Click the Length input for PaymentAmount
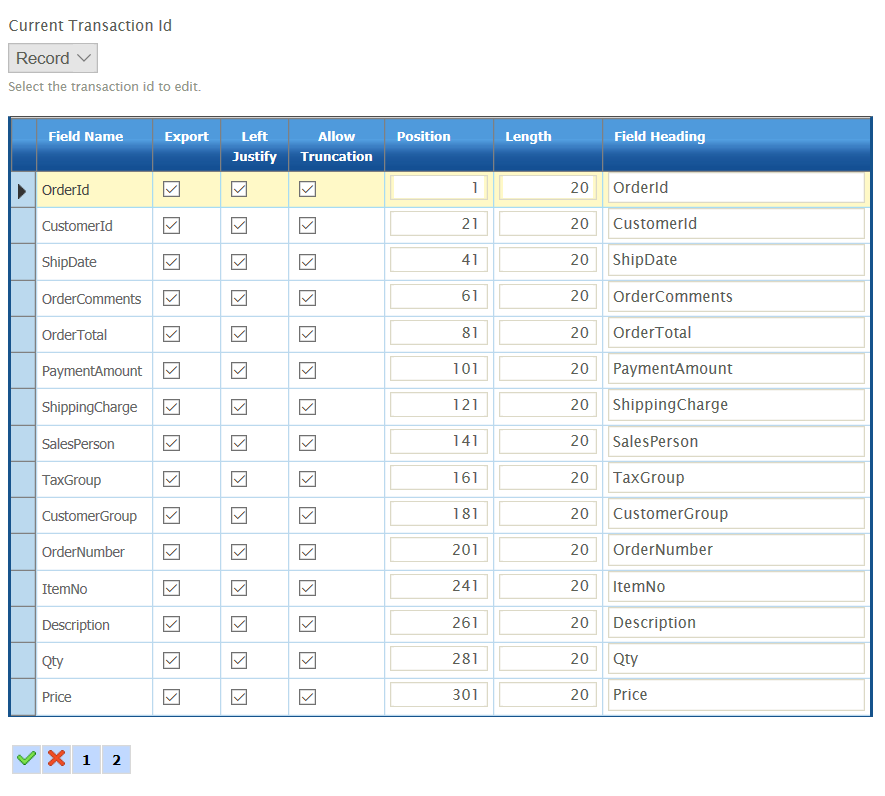 coord(547,369)
